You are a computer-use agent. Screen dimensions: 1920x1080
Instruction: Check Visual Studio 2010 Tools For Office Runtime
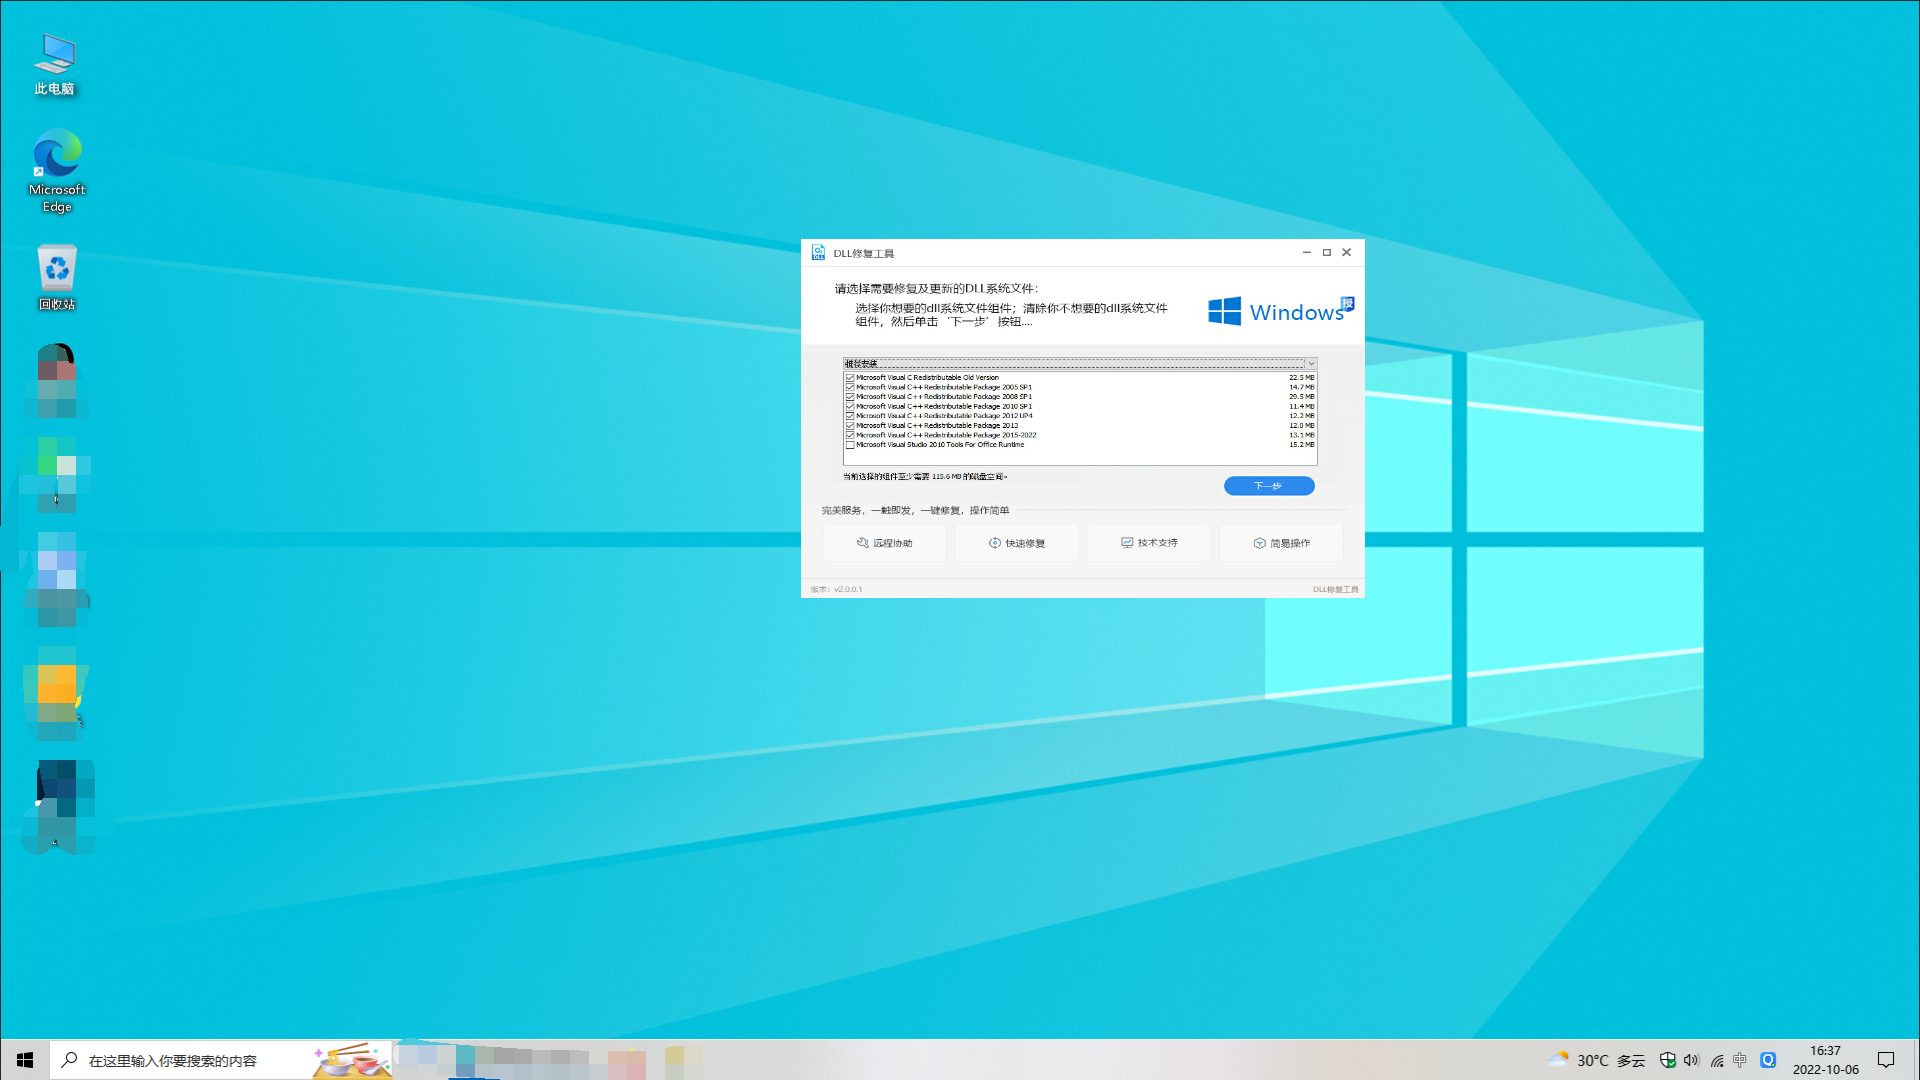pyautogui.click(x=850, y=445)
